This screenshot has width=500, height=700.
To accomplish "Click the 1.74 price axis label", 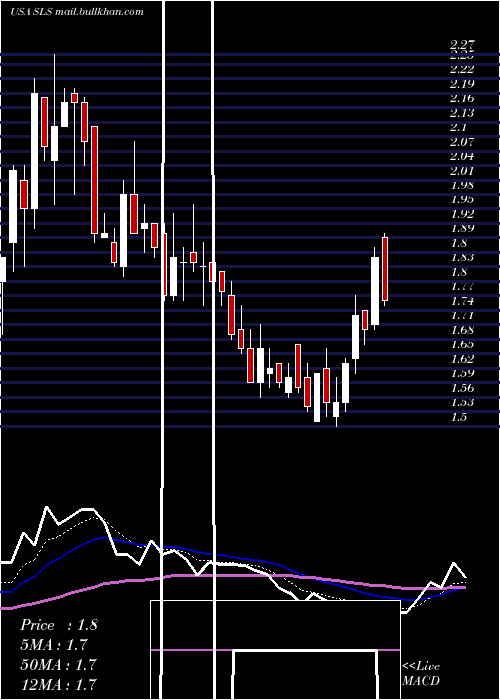I will pos(462,301).
